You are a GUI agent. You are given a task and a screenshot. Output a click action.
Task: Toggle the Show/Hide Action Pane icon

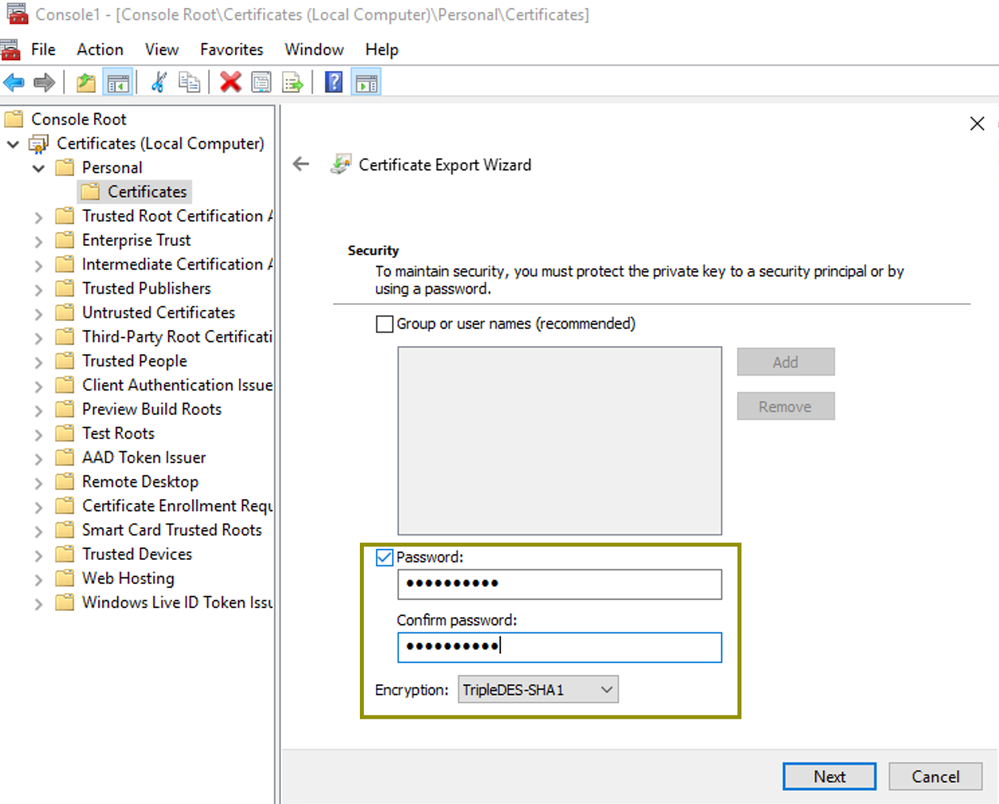point(366,82)
